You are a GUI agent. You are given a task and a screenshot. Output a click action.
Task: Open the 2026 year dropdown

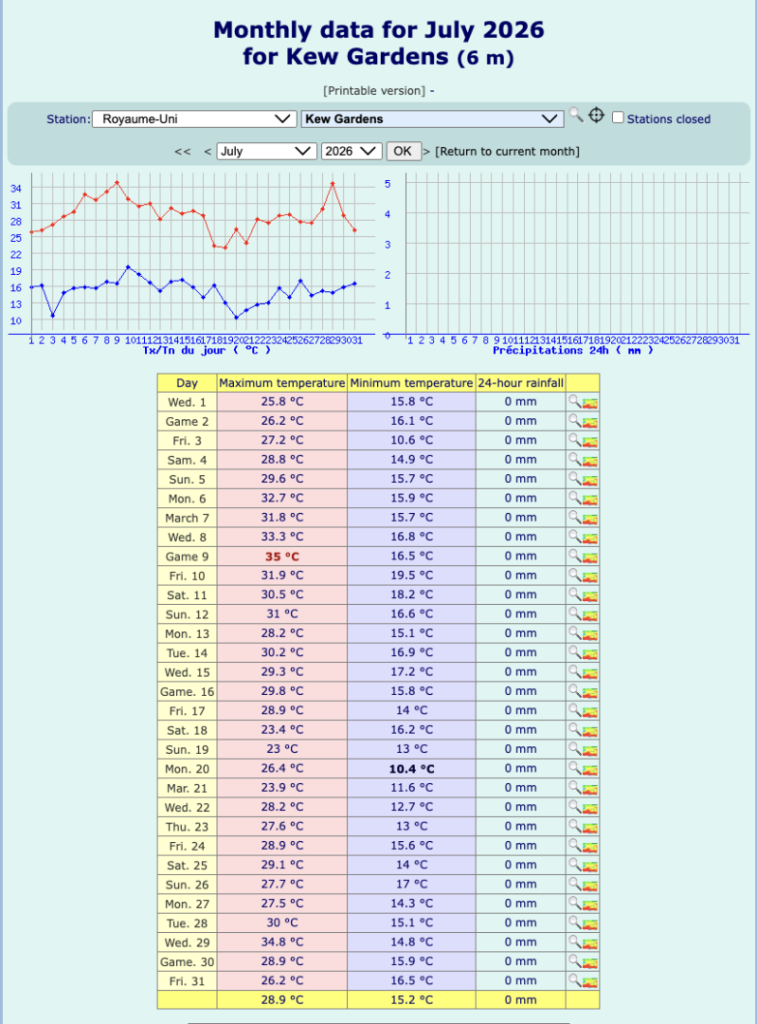coord(351,151)
